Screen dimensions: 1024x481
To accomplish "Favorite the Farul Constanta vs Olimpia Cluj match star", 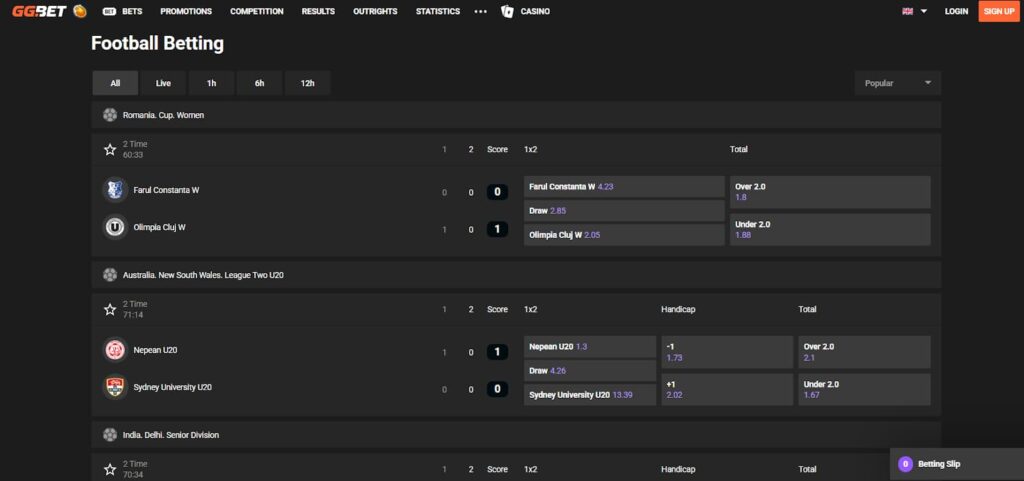I will (110, 149).
